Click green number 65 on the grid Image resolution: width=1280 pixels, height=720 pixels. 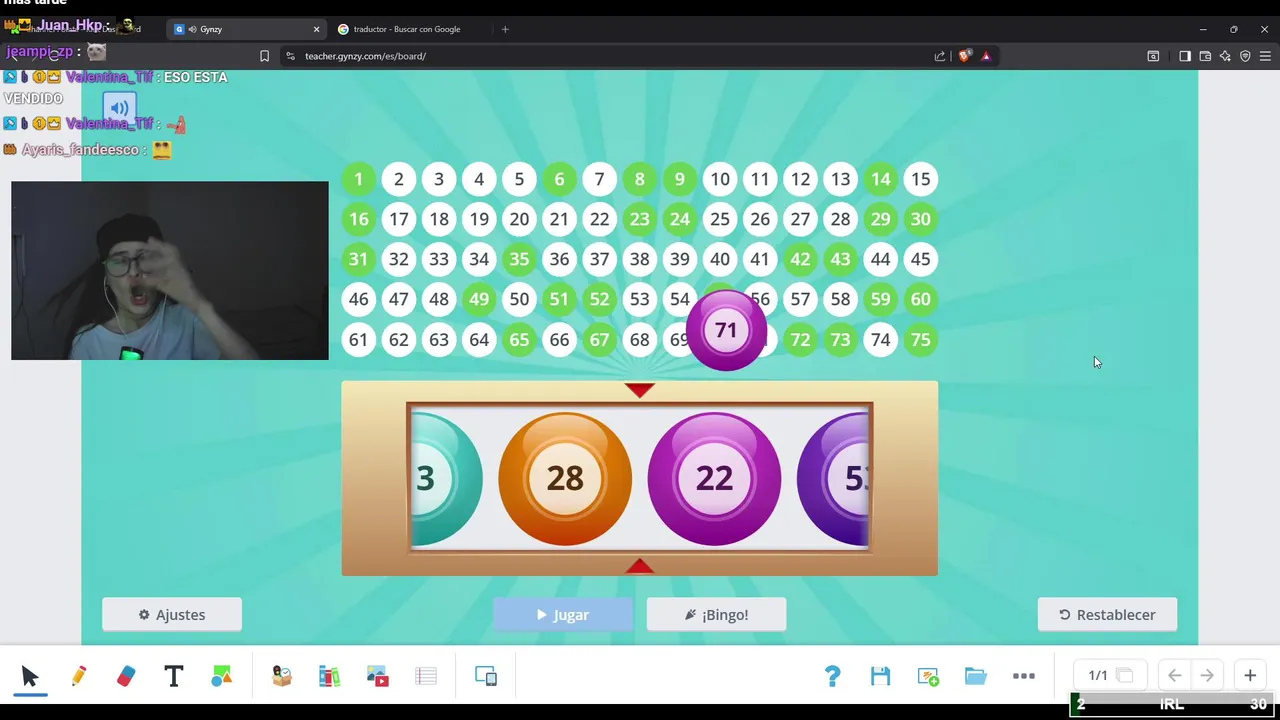[519, 340]
